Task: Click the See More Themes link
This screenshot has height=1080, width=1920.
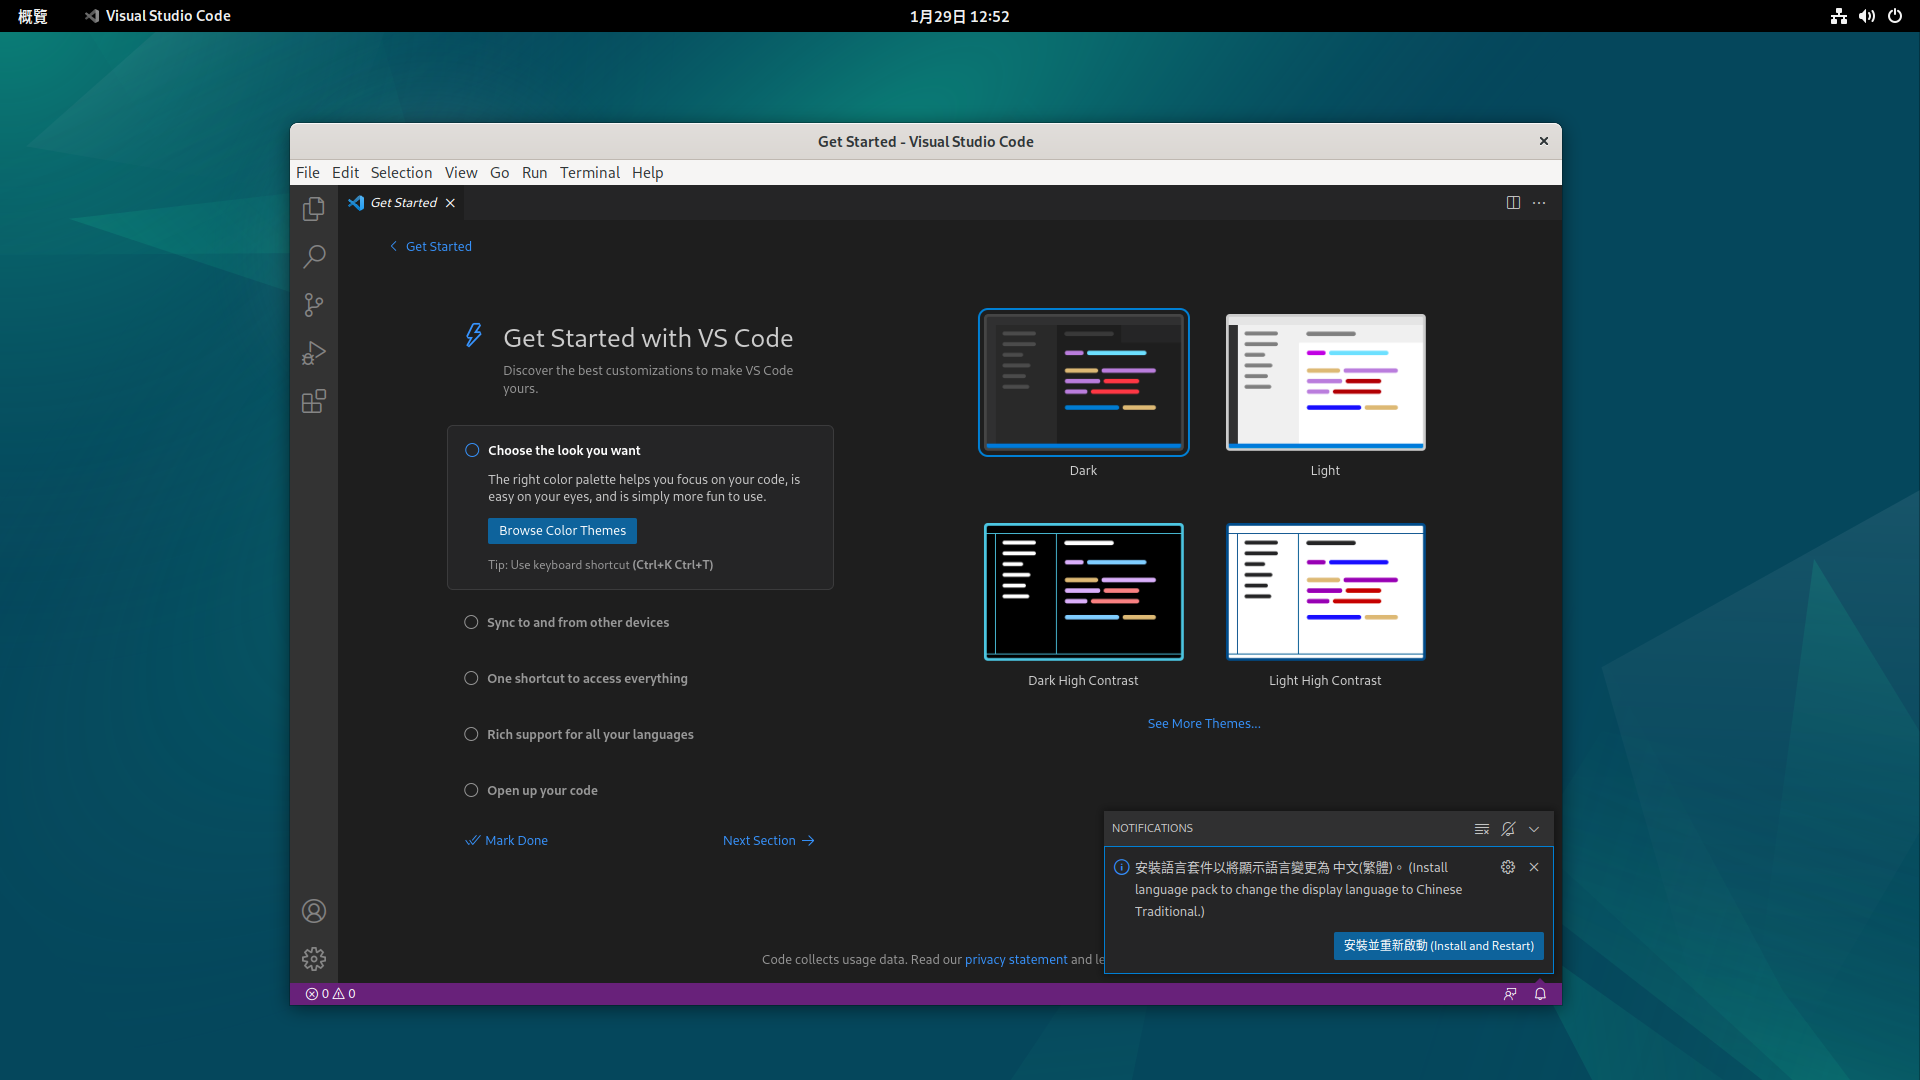Action: pos(1203,723)
